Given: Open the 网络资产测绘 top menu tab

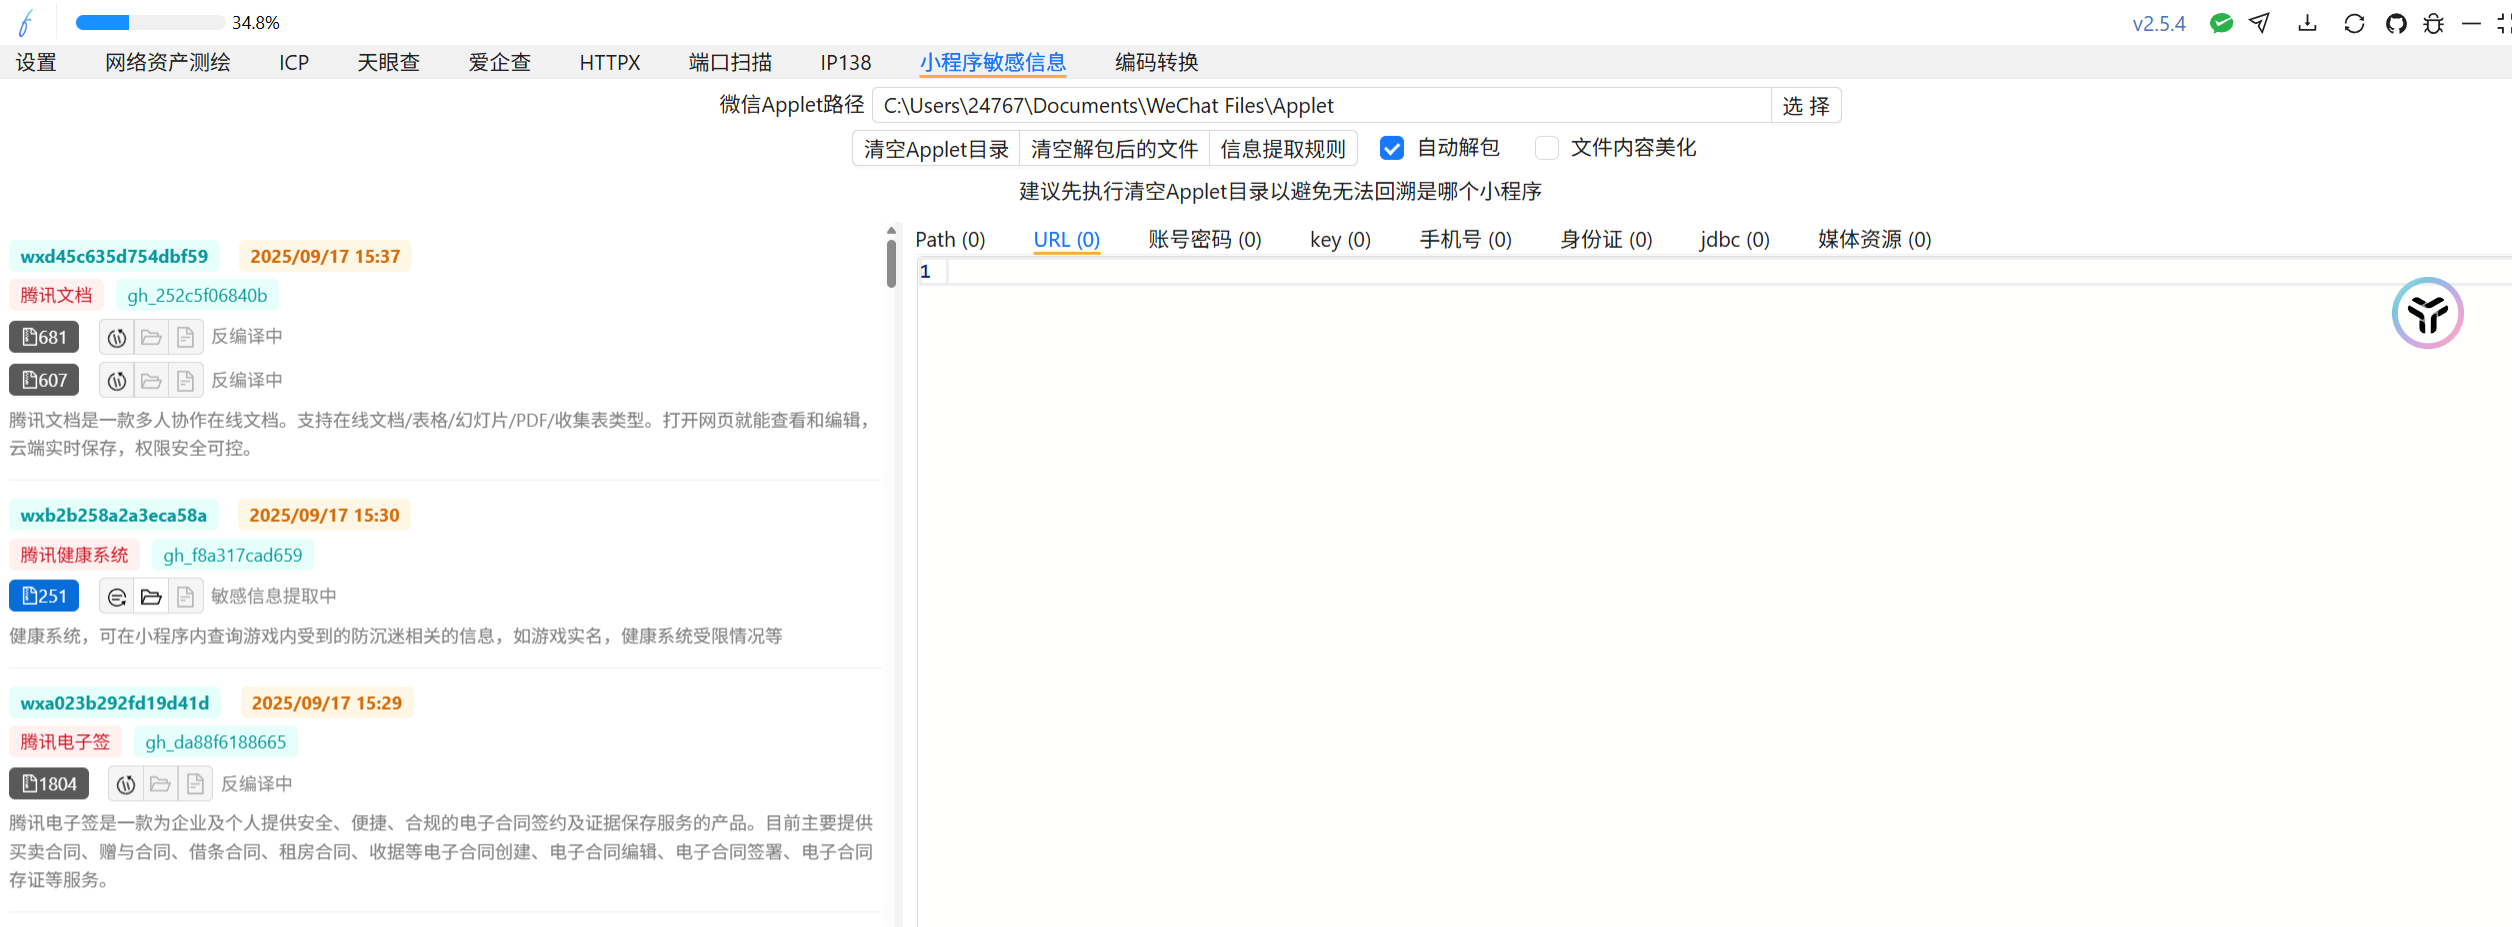Looking at the screenshot, I should click(167, 62).
